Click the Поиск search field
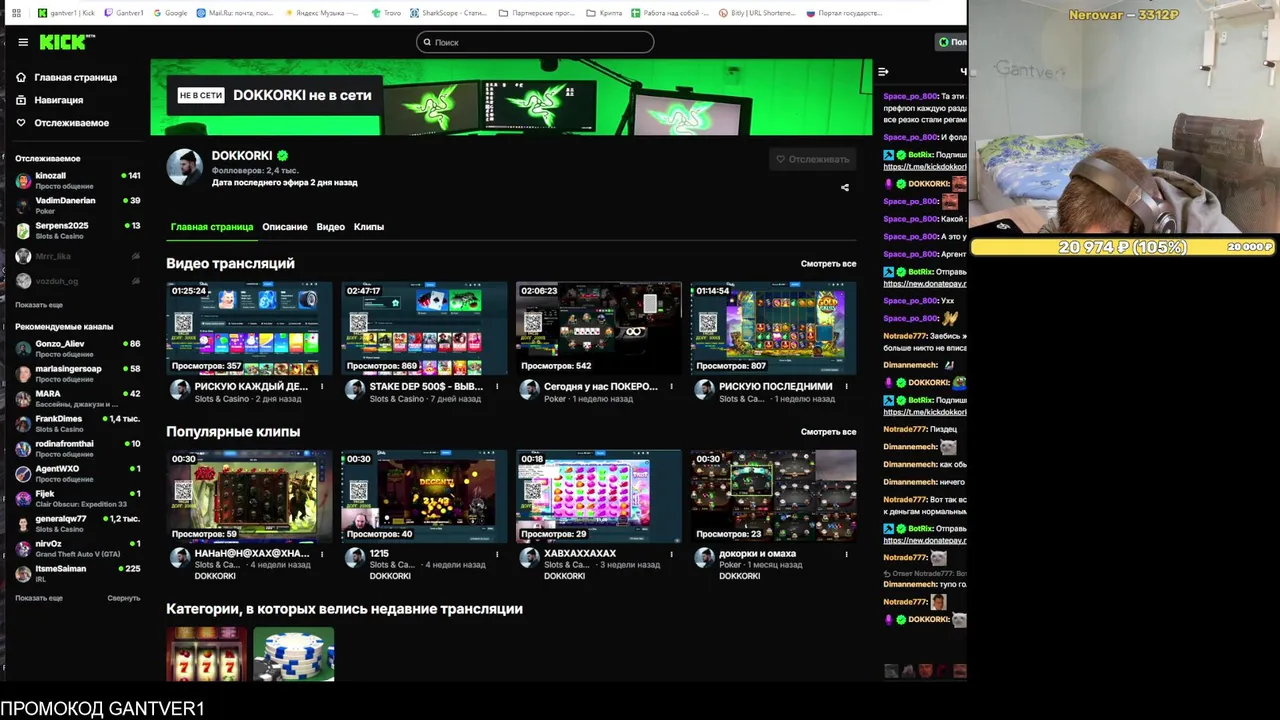The height and width of the screenshot is (720, 1280). (x=535, y=42)
